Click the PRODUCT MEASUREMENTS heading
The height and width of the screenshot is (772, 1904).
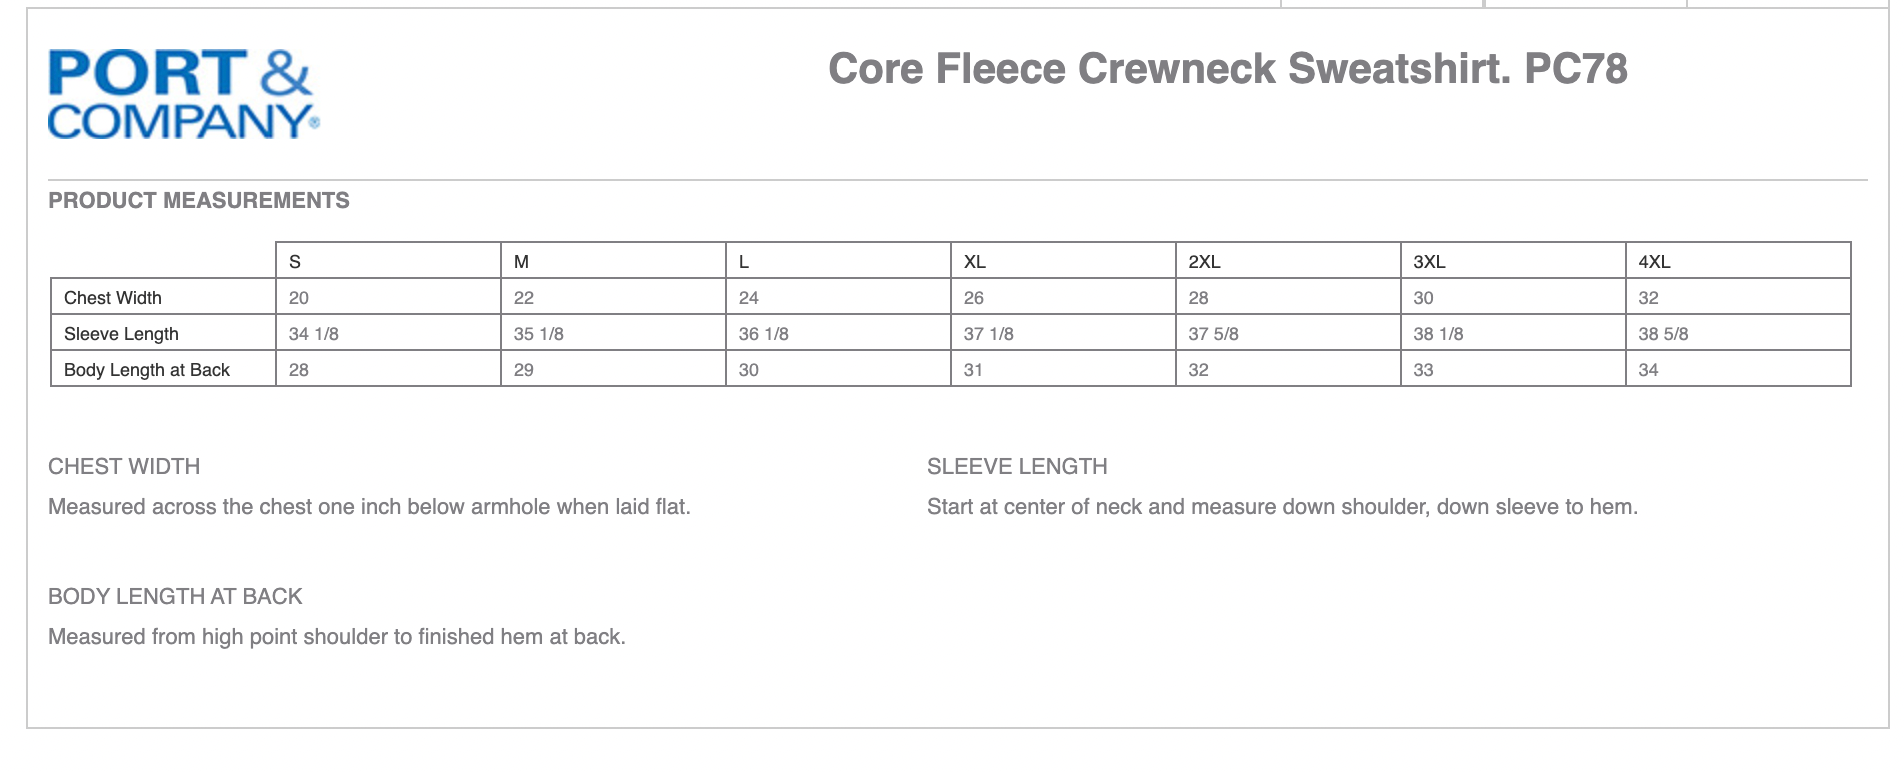(x=199, y=201)
